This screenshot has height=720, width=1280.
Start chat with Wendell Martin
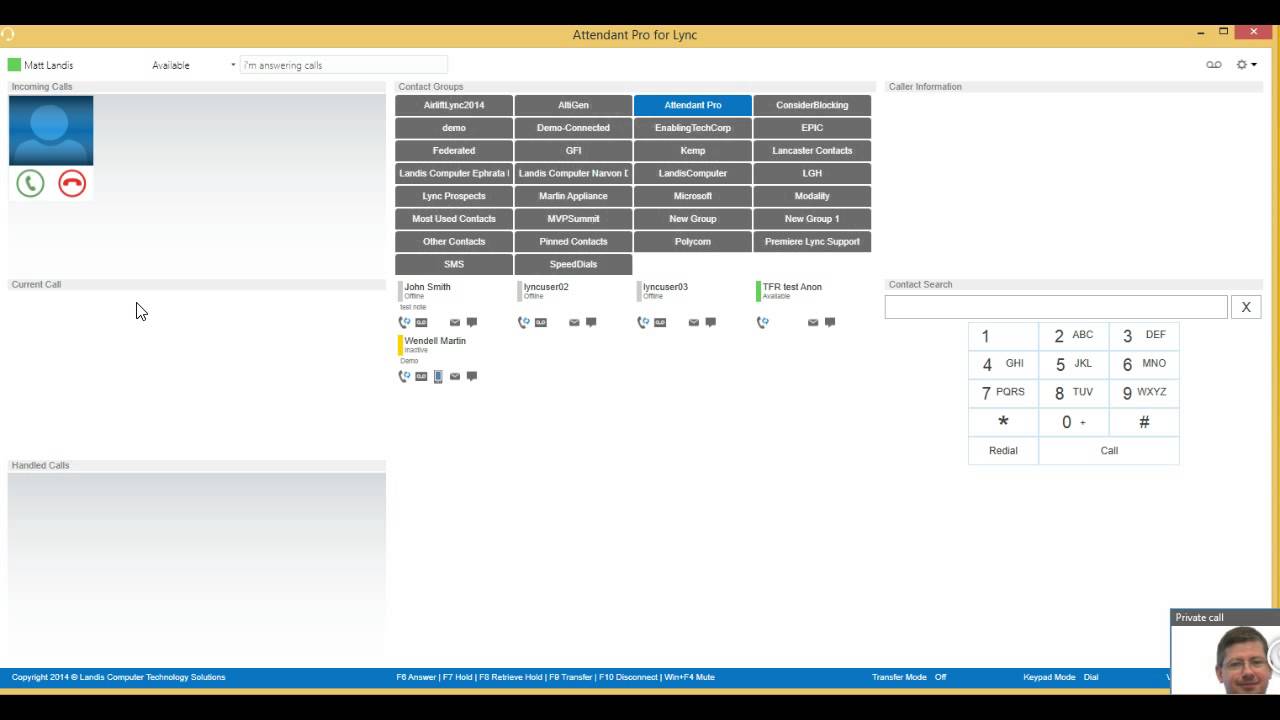(x=472, y=376)
